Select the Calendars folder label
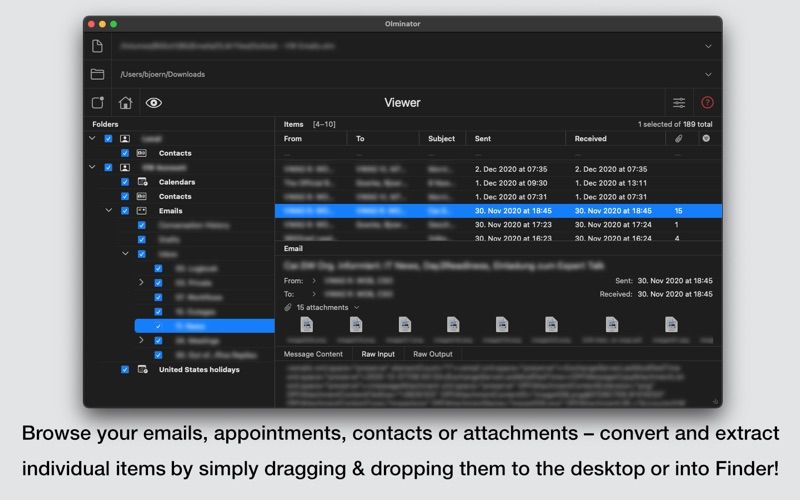The height and width of the screenshot is (500, 800). pyautogui.click(x=177, y=182)
